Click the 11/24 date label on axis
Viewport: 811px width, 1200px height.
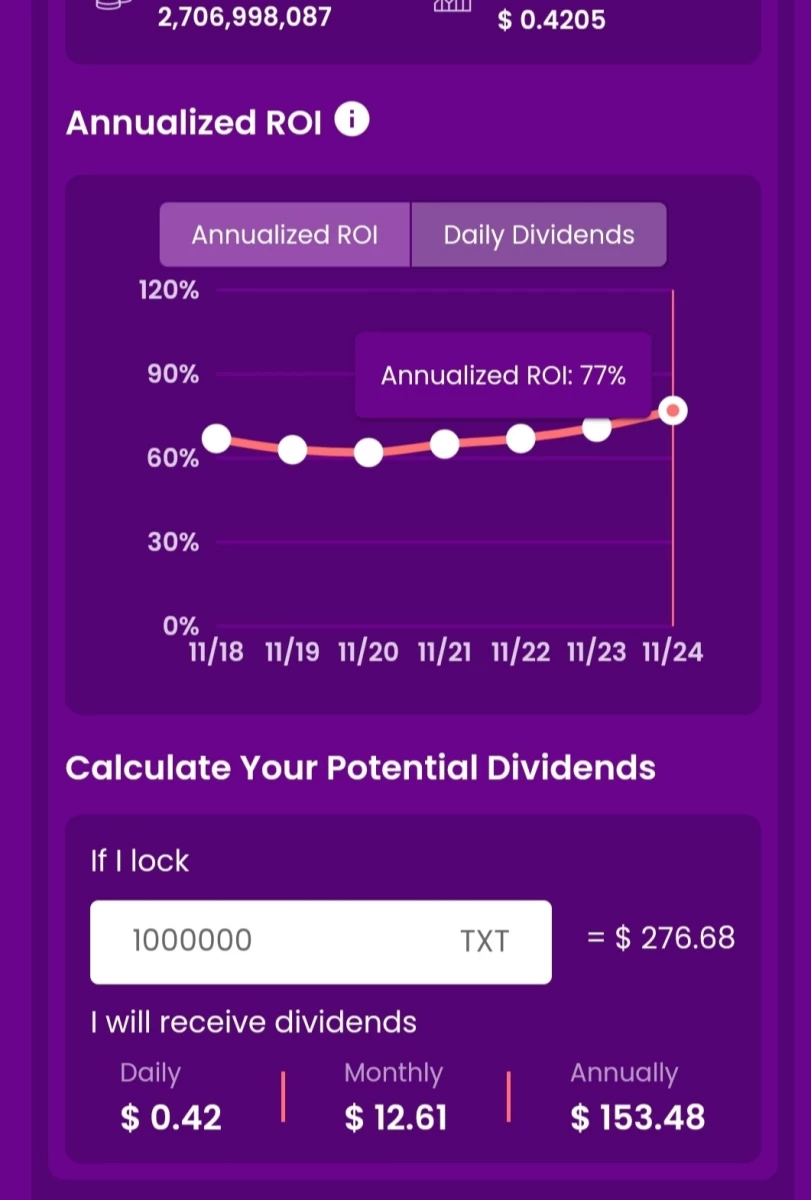pyautogui.click(x=673, y=653)
